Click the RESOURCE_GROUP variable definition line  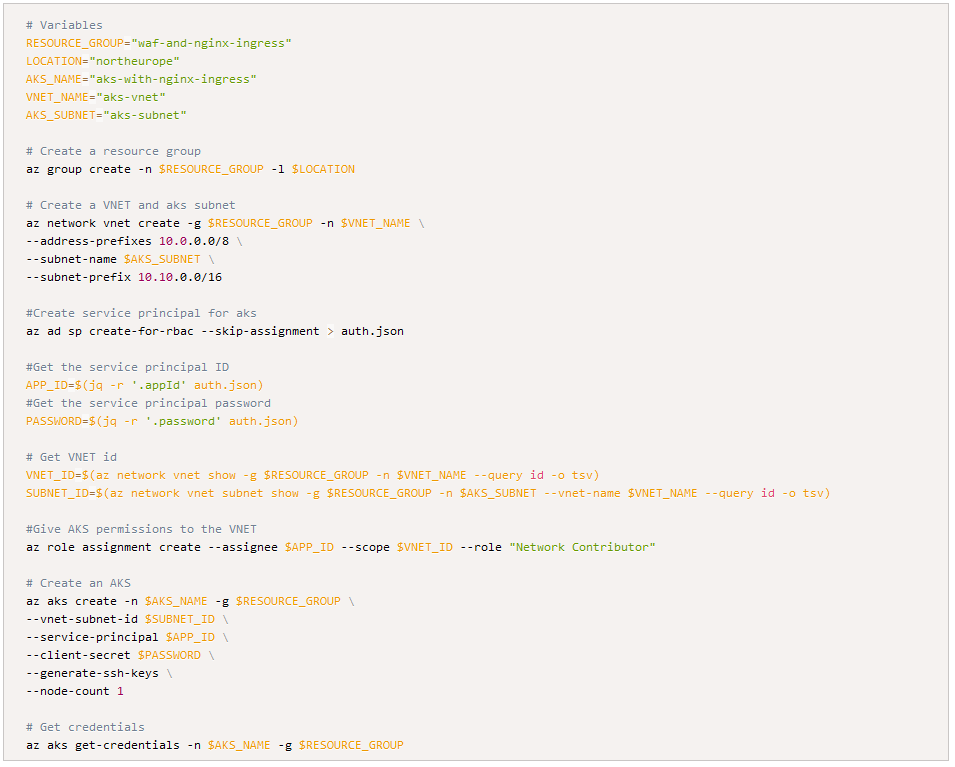pyautogui.click(x=159, y=43)
